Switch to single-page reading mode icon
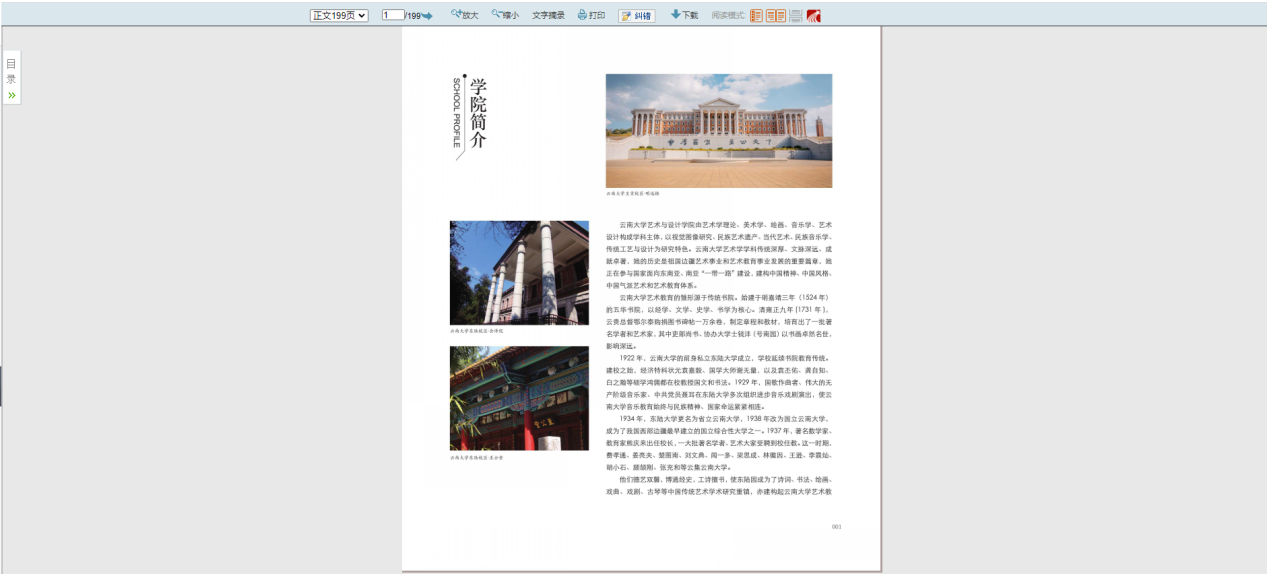The height and width of the screenshot is (574, 1267). point(756,15)
